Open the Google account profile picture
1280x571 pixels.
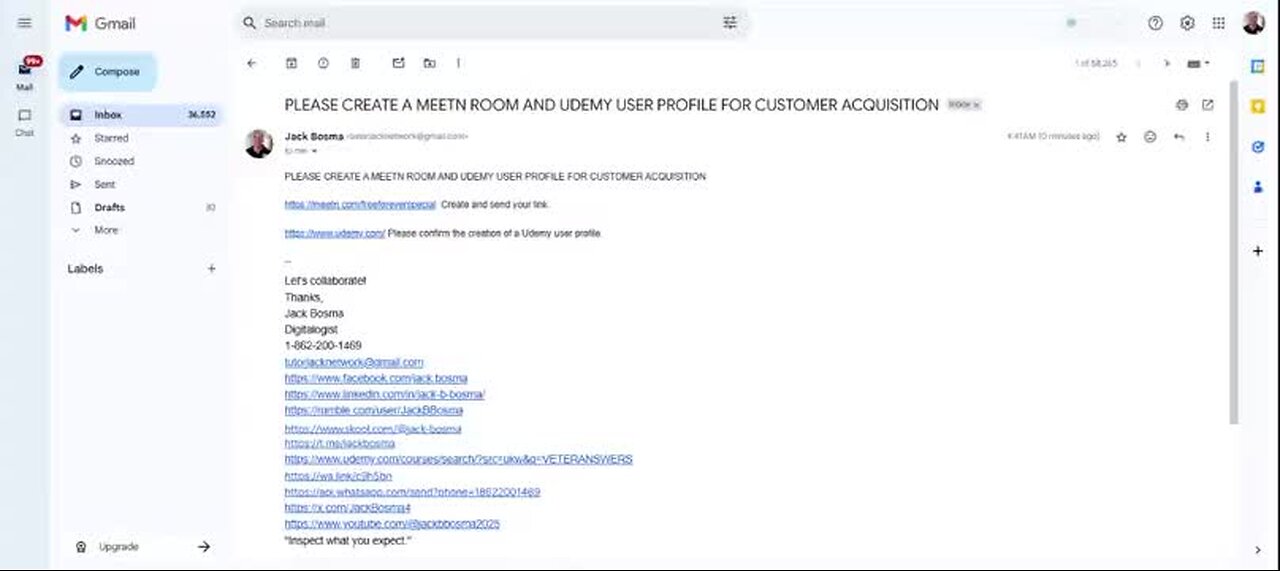(1254, 23)
